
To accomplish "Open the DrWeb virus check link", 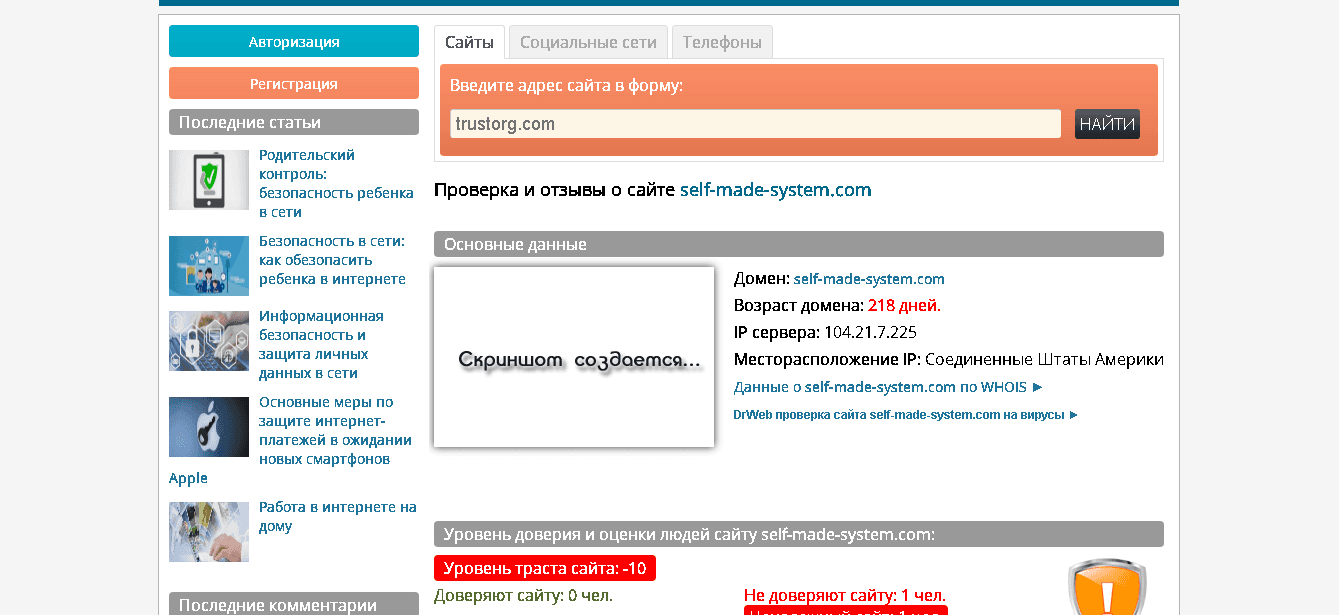I will [905, 414].
